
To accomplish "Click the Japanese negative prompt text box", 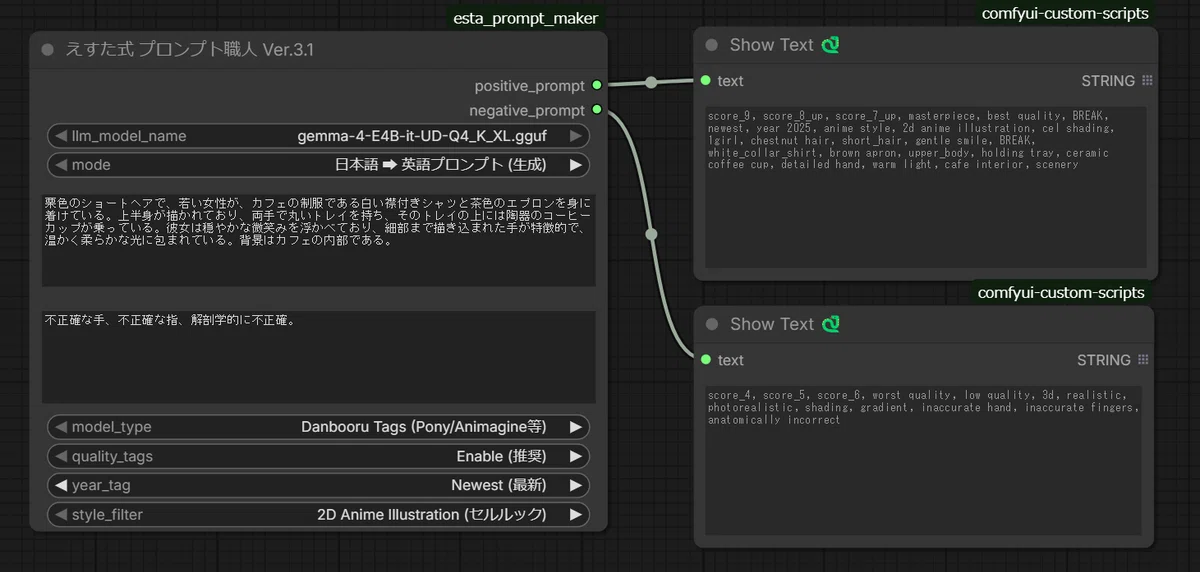I will point(318,357).
